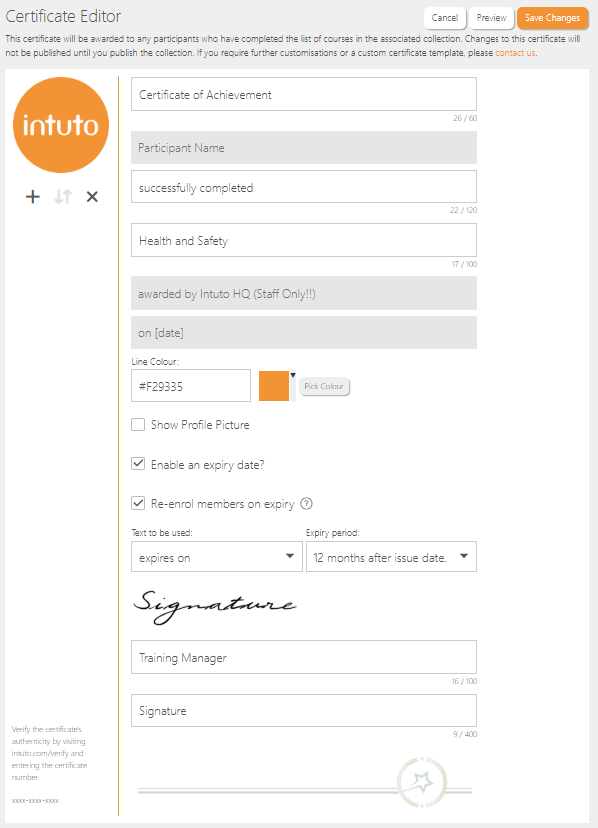Click the Pick Colour button
The width and height of the screenshot is (598, 828).
pos(324,387)
